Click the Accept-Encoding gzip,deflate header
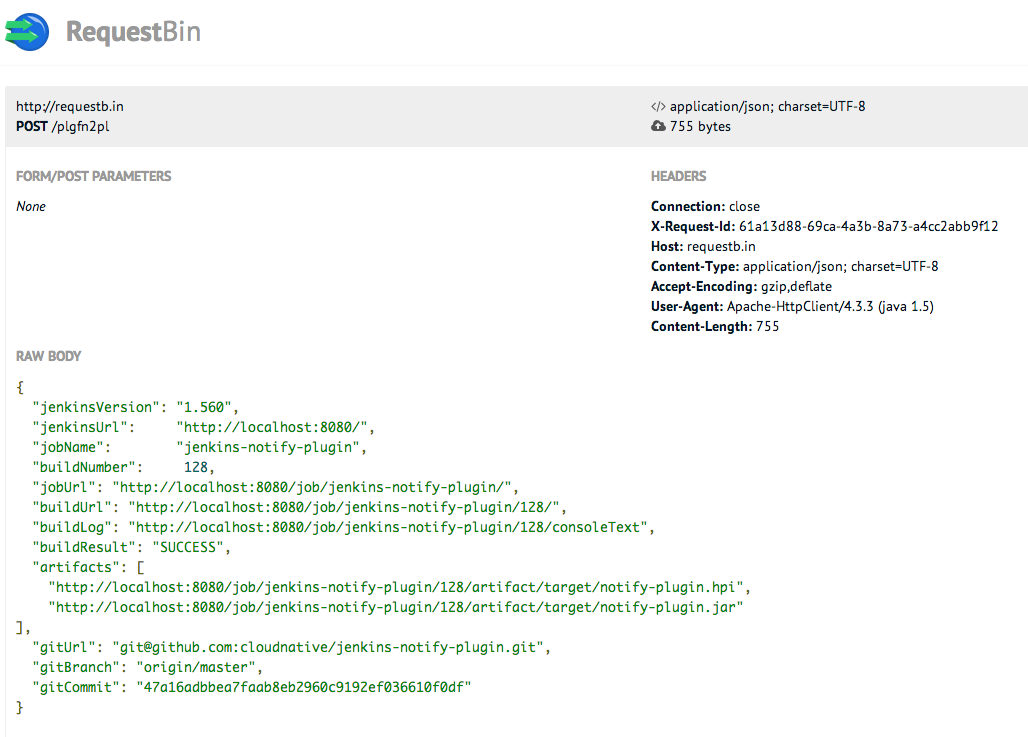The width and height of the screenshot is (1028, 737). pos(741,287)
